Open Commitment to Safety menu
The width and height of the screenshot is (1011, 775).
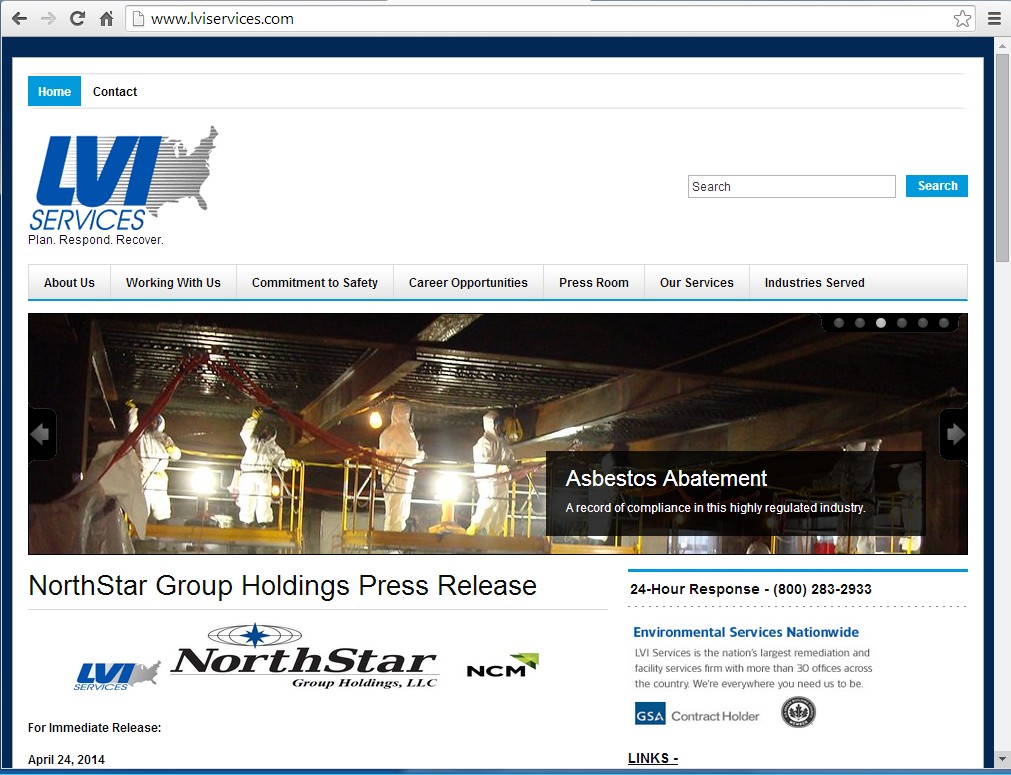point(315,282)
